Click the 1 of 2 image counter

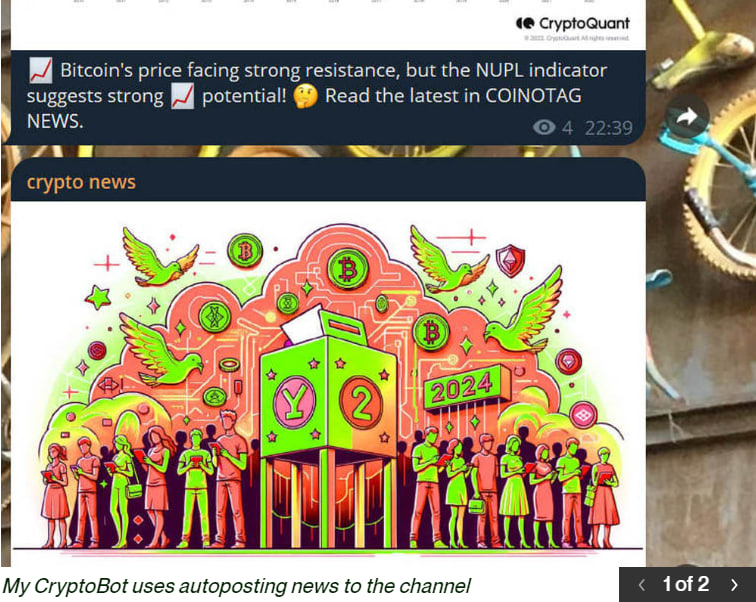[x=686, y=584]
